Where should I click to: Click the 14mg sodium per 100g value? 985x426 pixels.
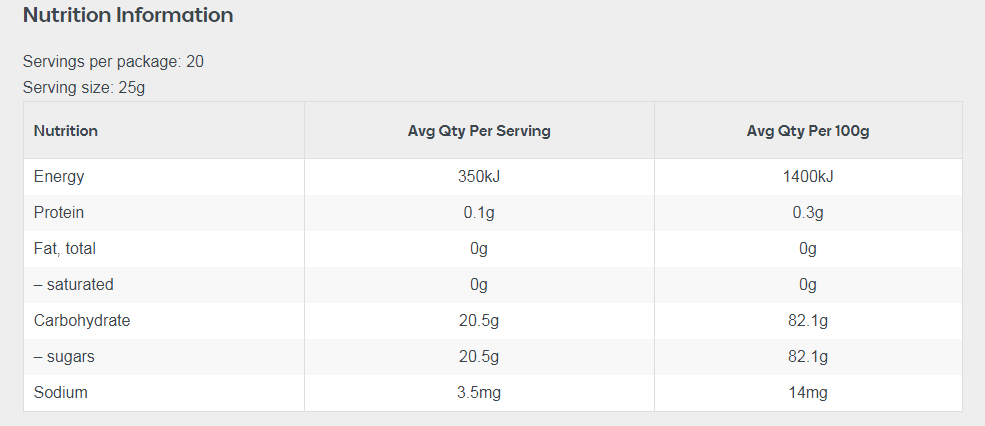pos(808,393)
